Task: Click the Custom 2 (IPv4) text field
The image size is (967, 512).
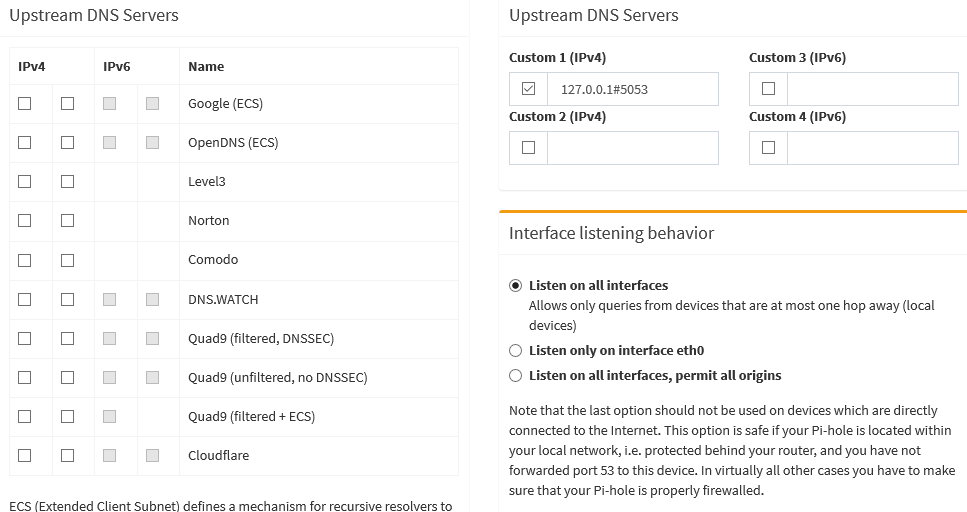Action: (x=632, y=148)
